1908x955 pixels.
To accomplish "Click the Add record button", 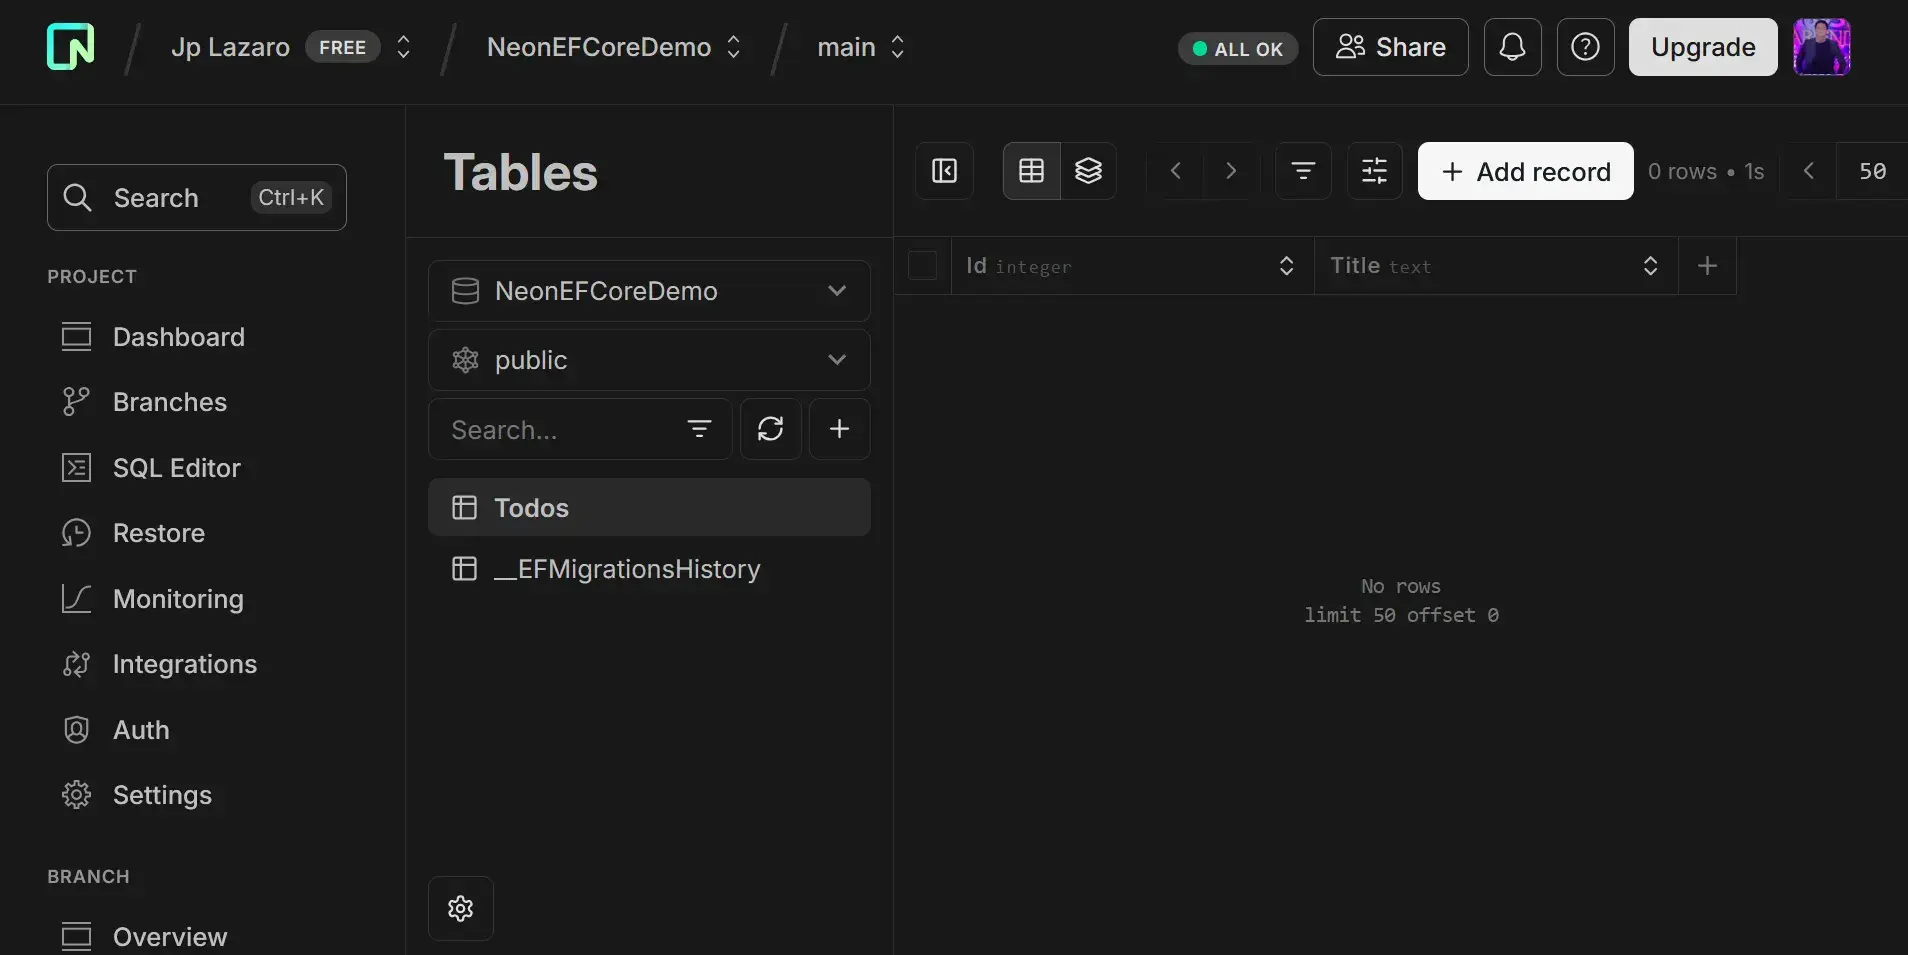I will pyautogui.click(x=1525, y=171).
